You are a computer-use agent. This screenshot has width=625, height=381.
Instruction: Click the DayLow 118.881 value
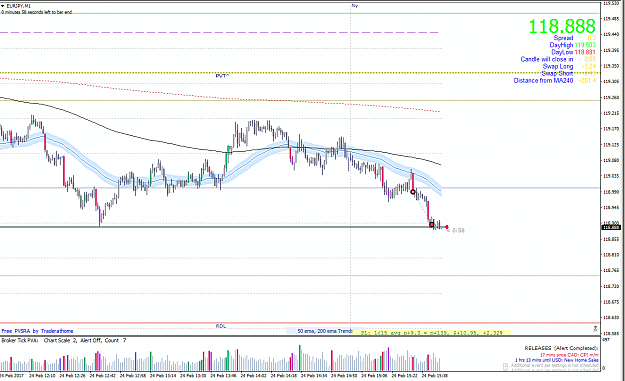585,52
